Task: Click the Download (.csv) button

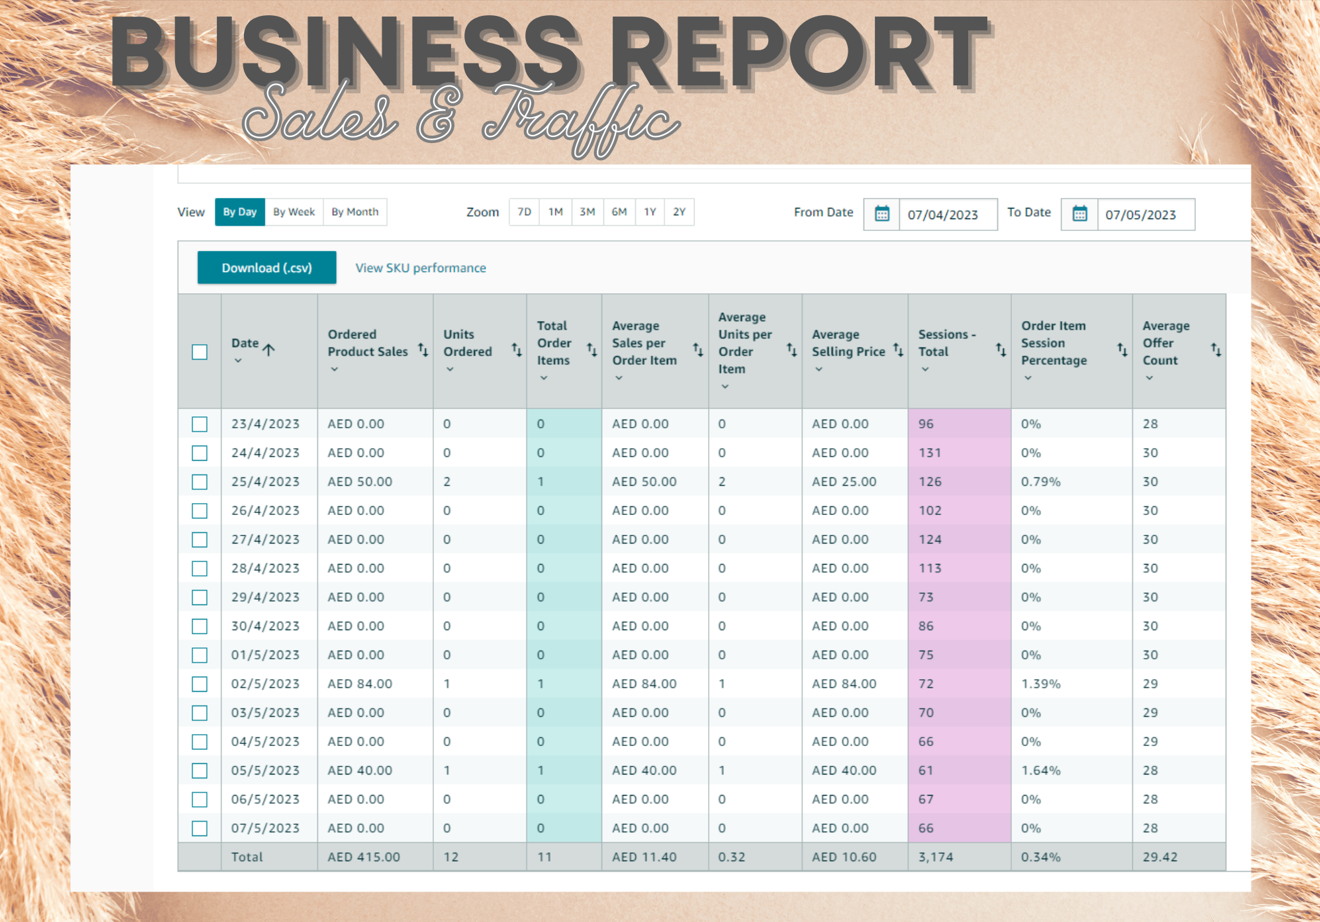Action: point(267,268)
